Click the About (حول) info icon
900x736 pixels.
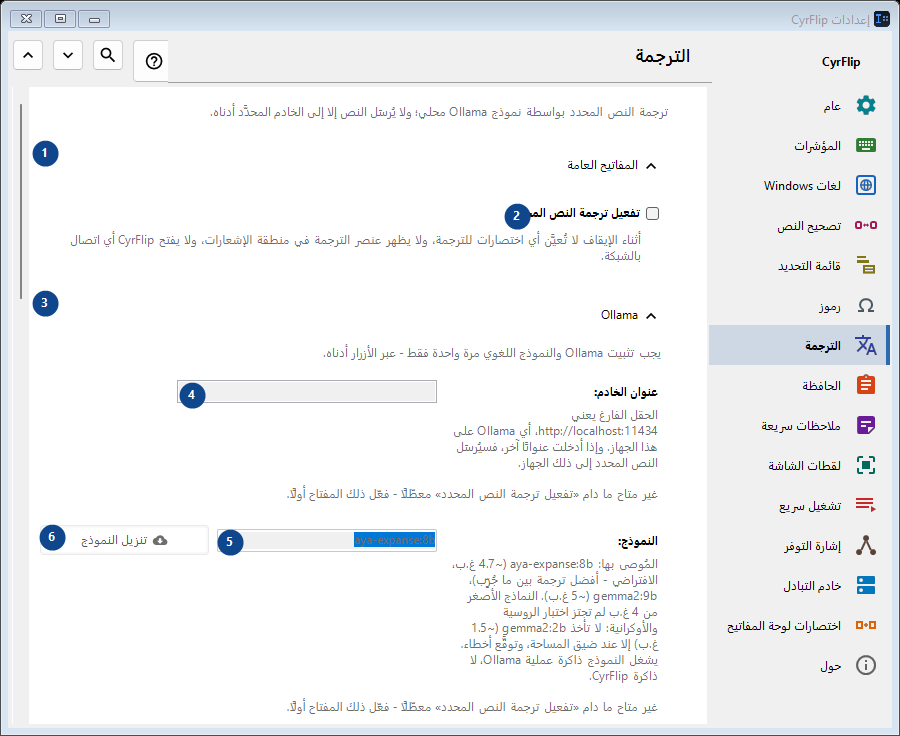866,665
